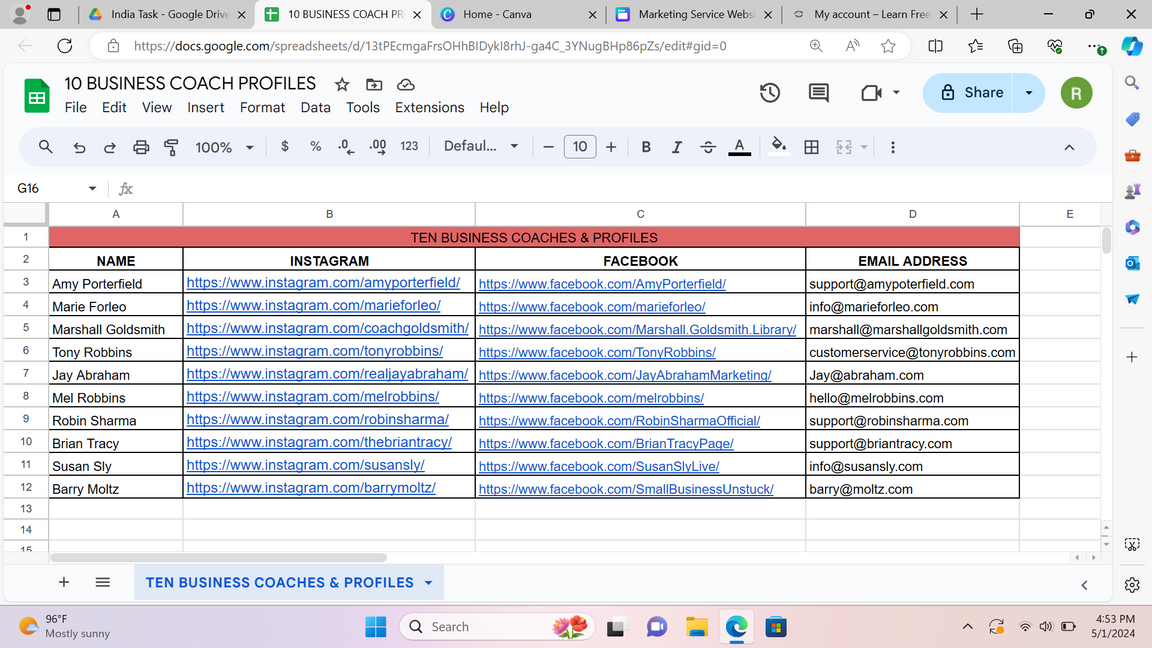1152x648 pixels.
Task: Open File Explorer from the taskbar
Action: tap(696, 627)
